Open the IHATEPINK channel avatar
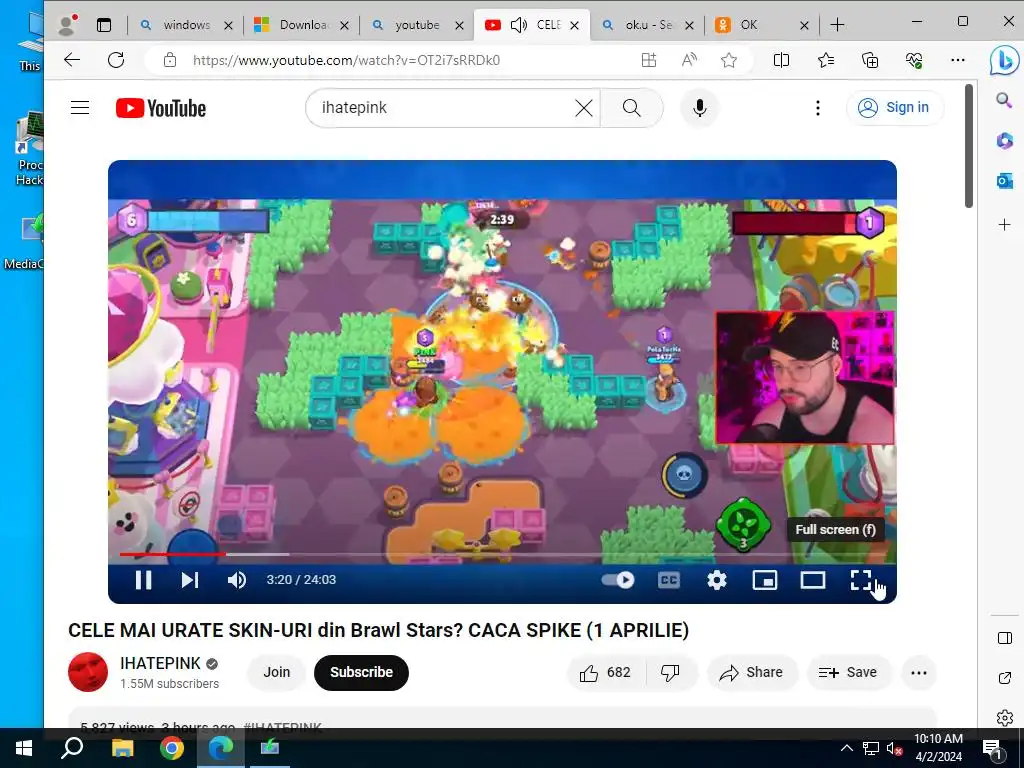Image resolution: width=1024 pixels, height=768 pixels. [x=88, y=672]
